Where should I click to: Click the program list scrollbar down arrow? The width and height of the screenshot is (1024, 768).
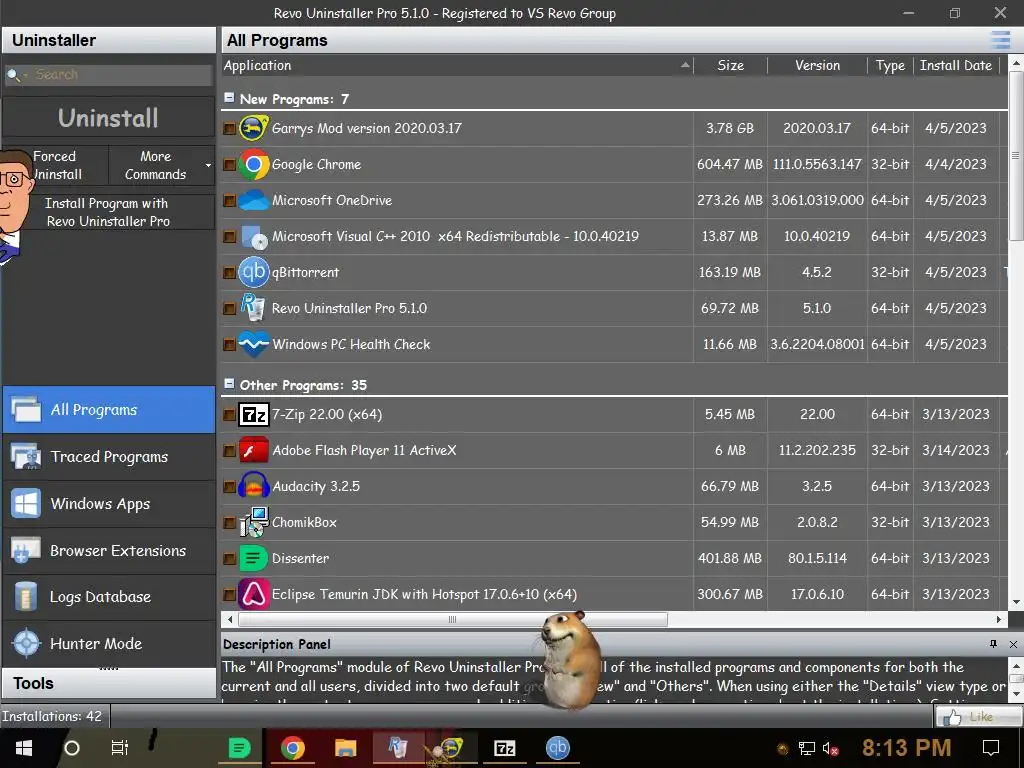tap(1016, 601)
